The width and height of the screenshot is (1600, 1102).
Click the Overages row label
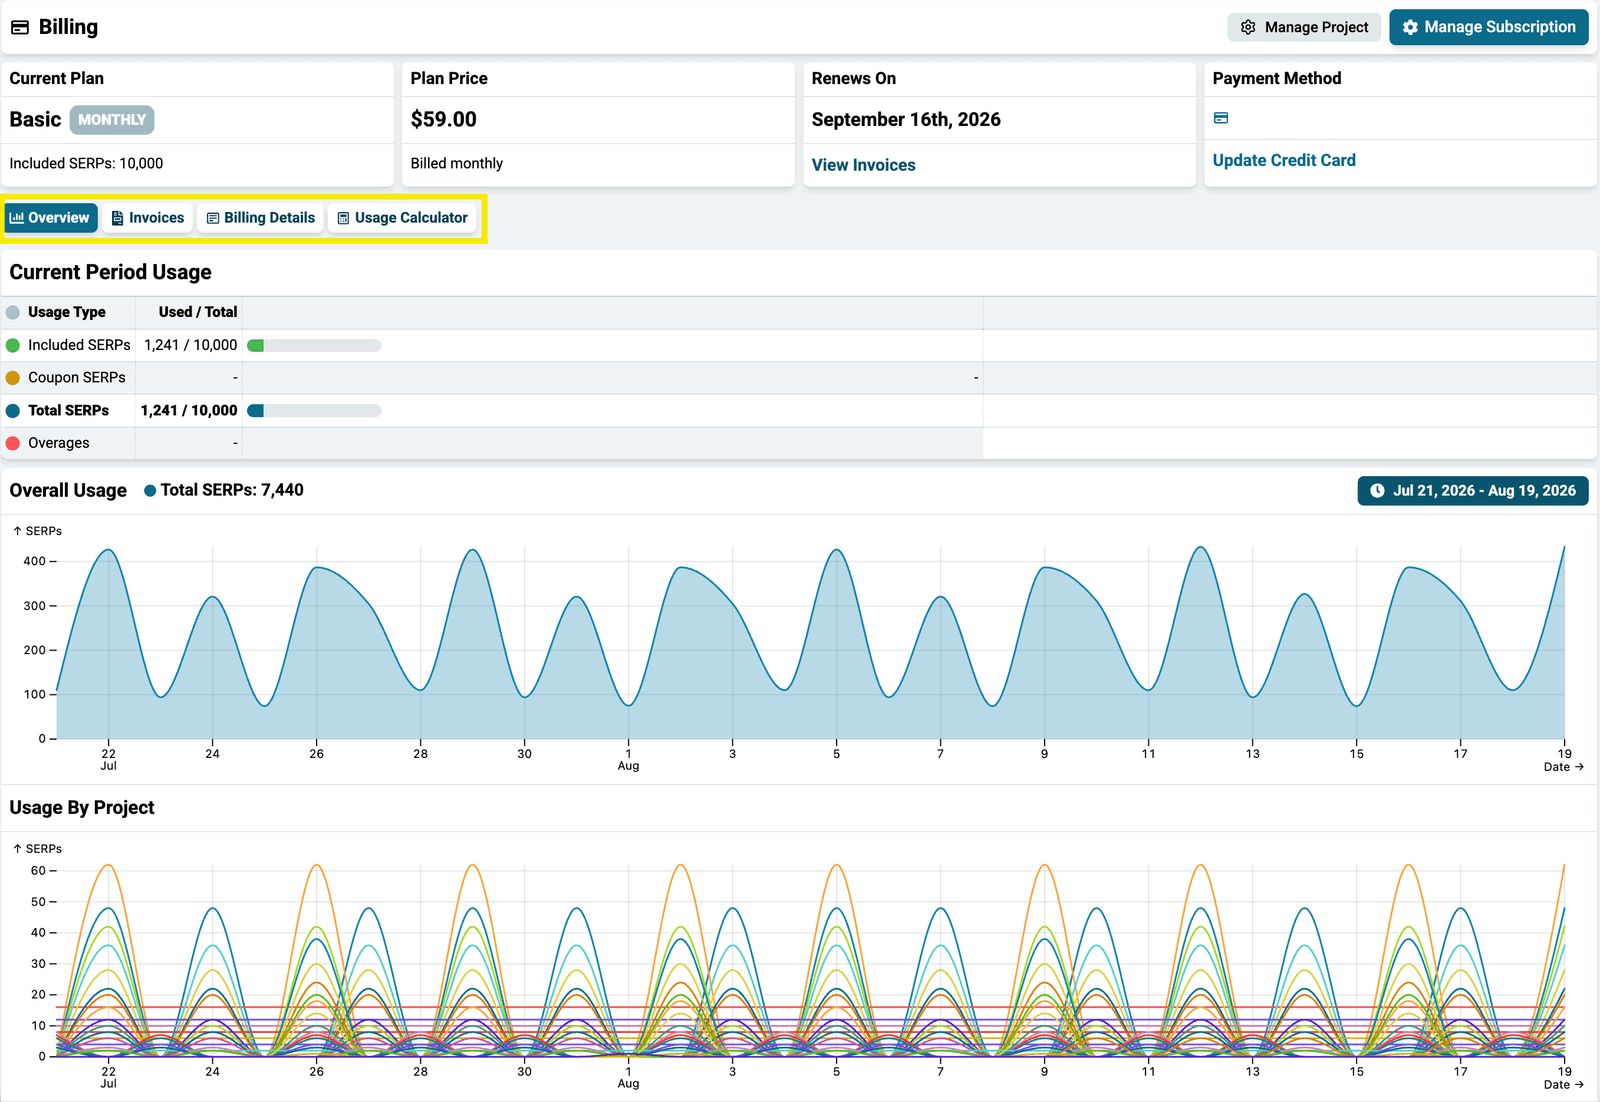coord(59,443)
